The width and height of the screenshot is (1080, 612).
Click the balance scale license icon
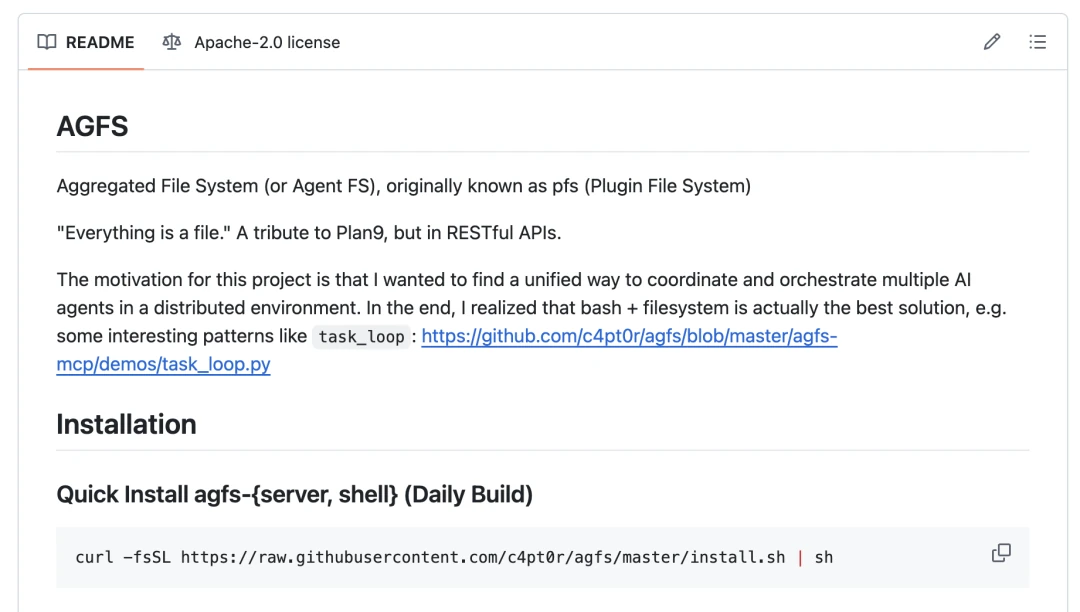[x=172, y=42]
